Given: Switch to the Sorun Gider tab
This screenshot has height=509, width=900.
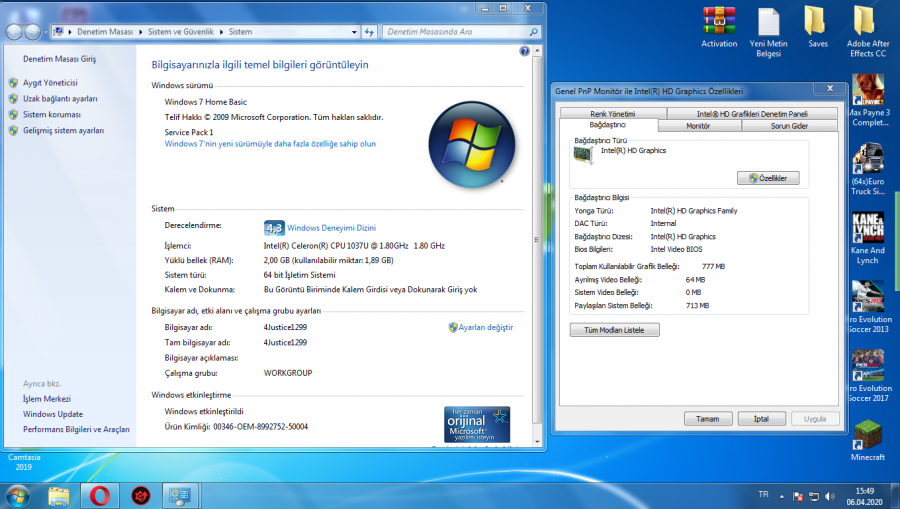Looking at the screenshot, I should coord(789,126).
